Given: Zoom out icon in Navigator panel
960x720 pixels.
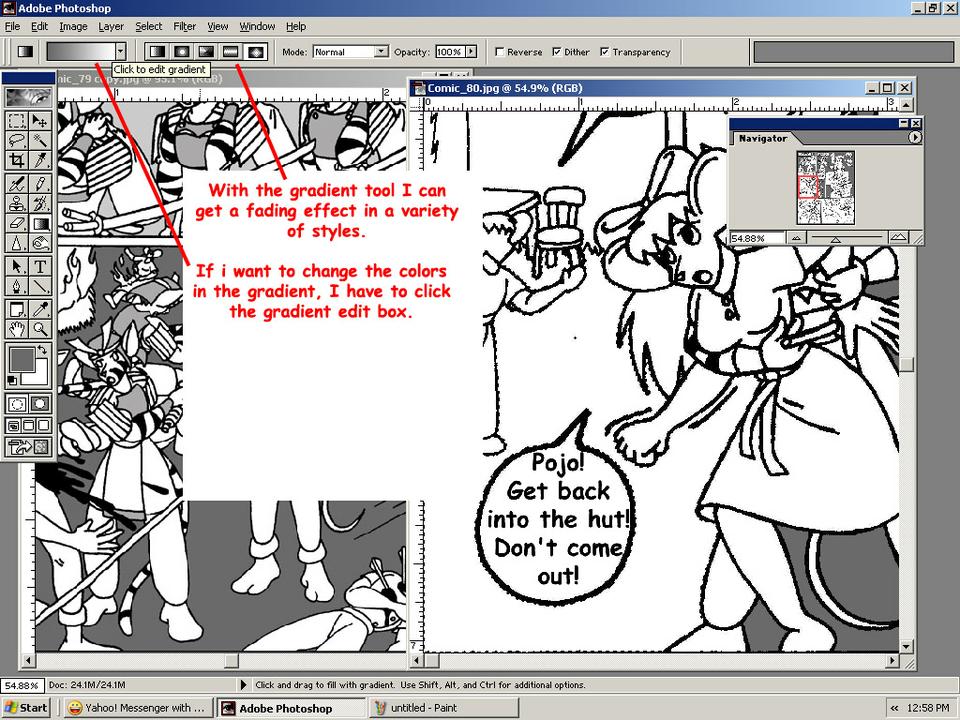Looking at the screenshot, I should [796, 238].
